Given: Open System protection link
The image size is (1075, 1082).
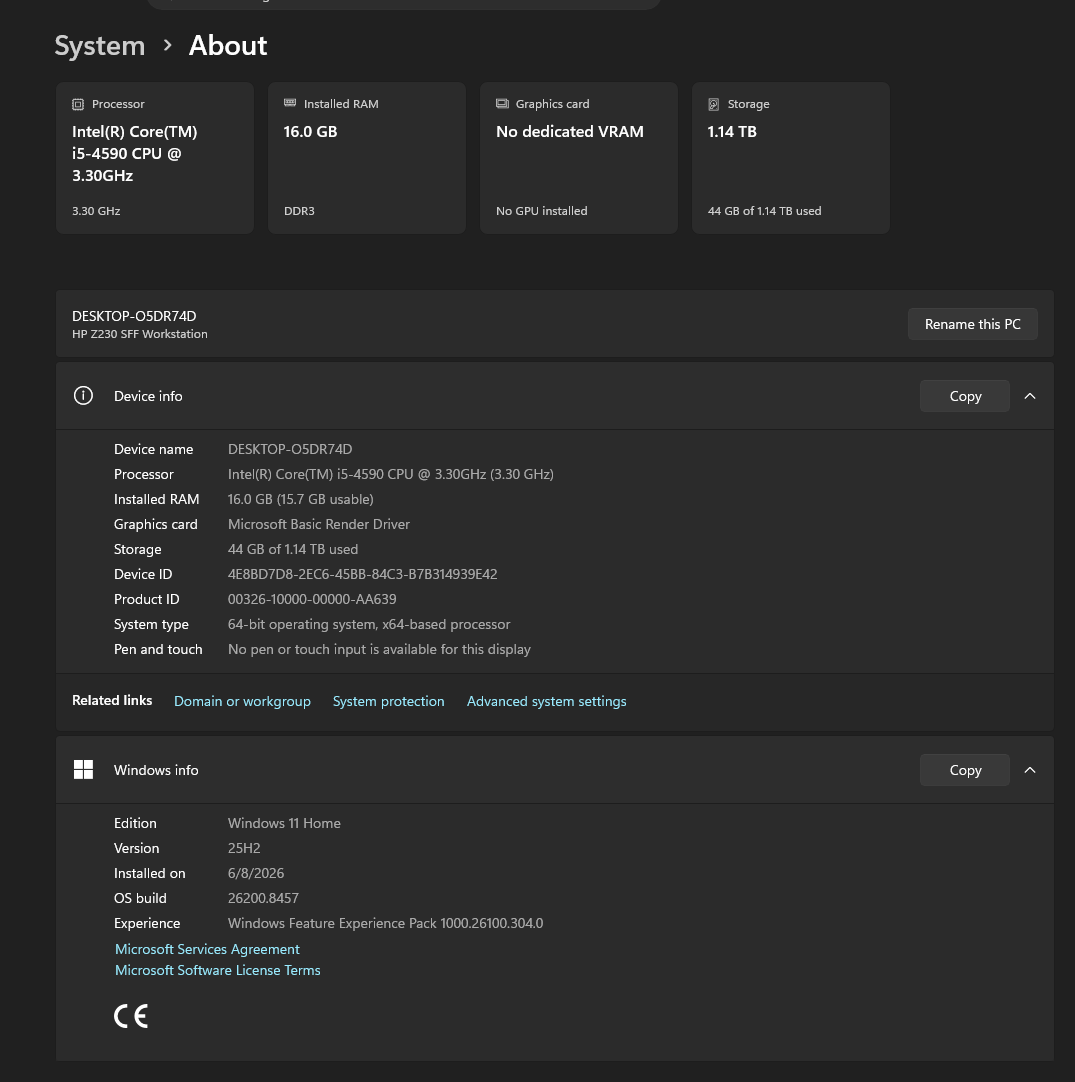Looking at the screenshot, I should (x=388, y=701).
